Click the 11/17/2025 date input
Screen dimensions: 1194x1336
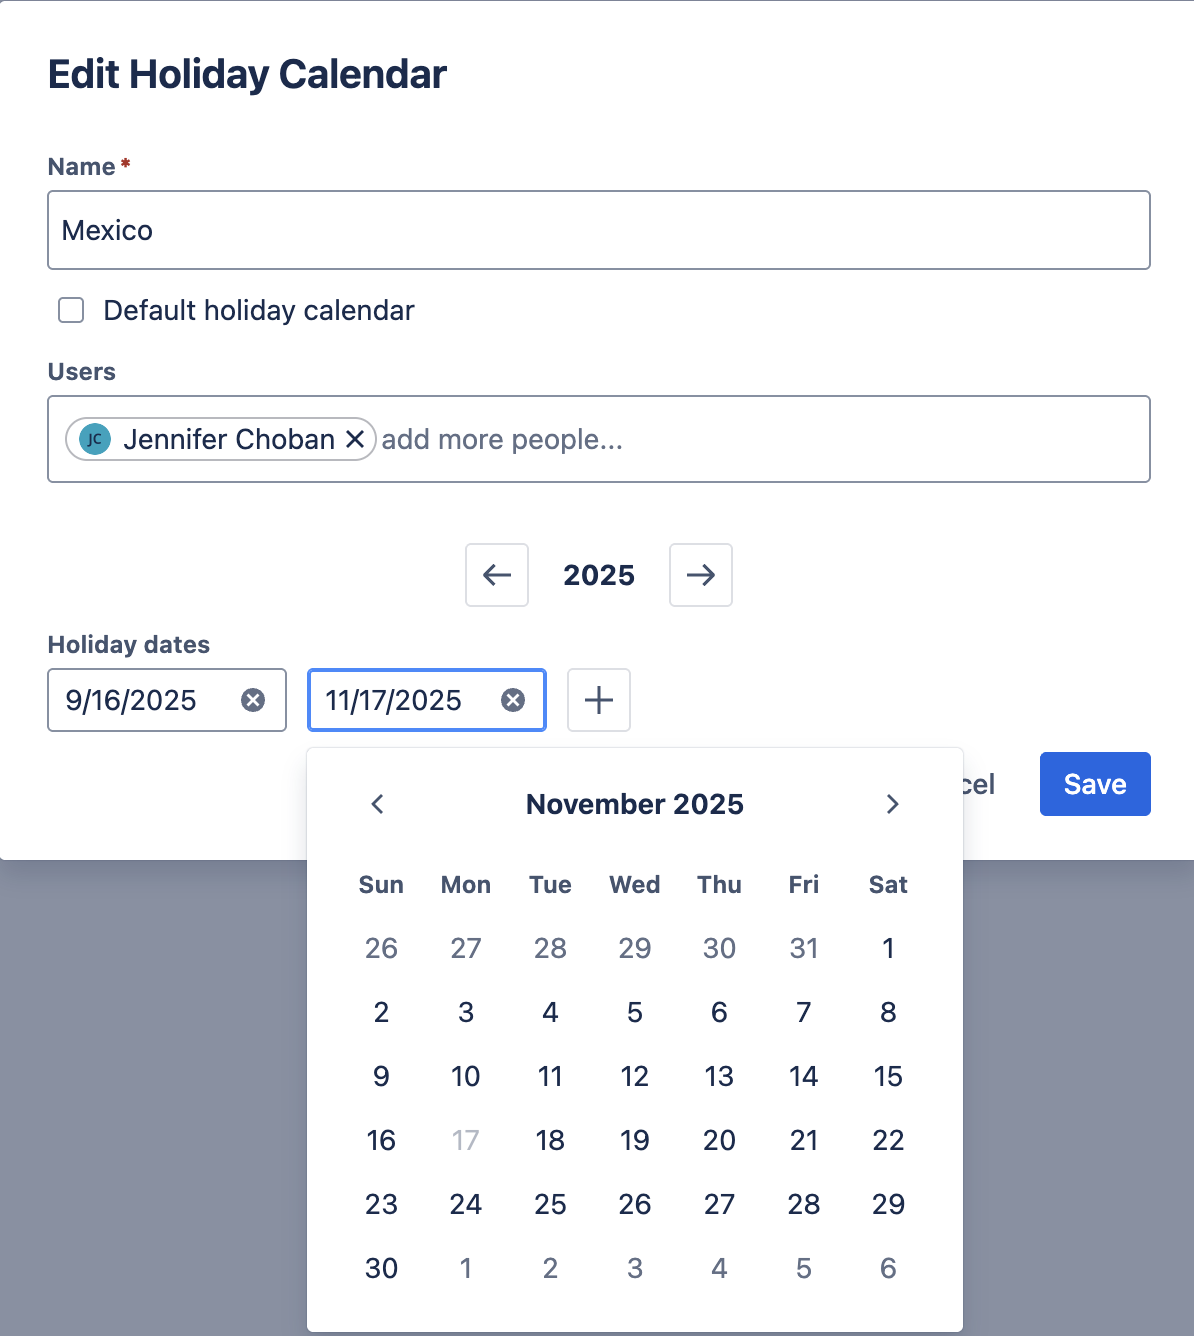click(400, 700)
